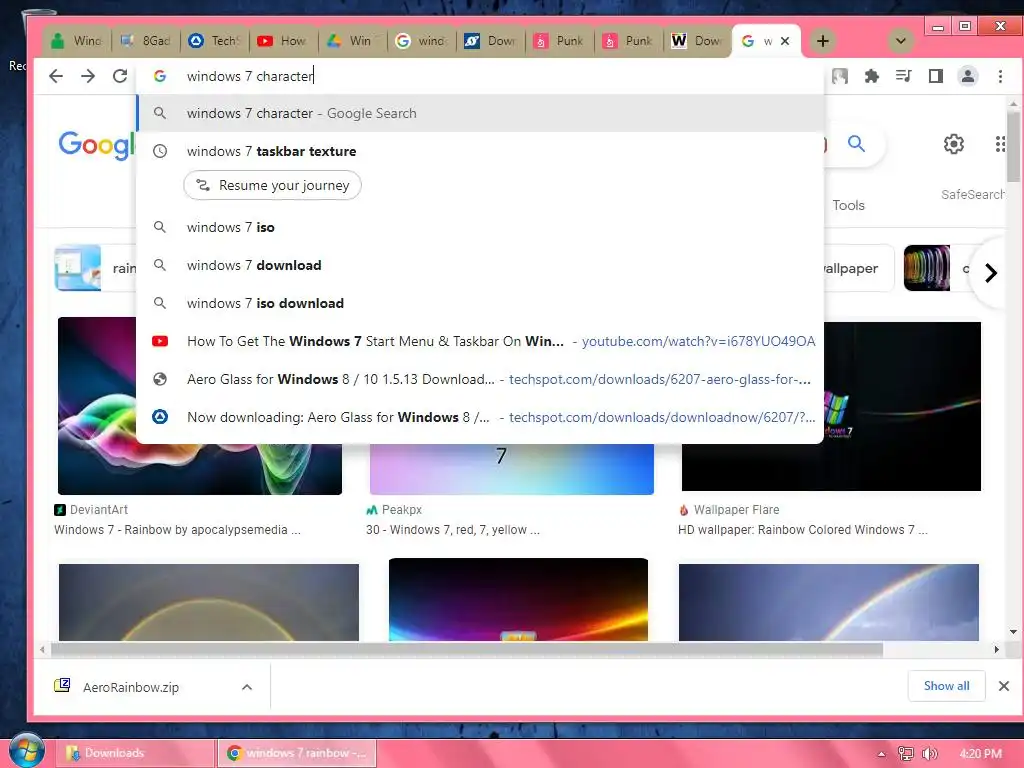Open the tab search dropdown chevron
1024x768 pixels.
[901, 41]
